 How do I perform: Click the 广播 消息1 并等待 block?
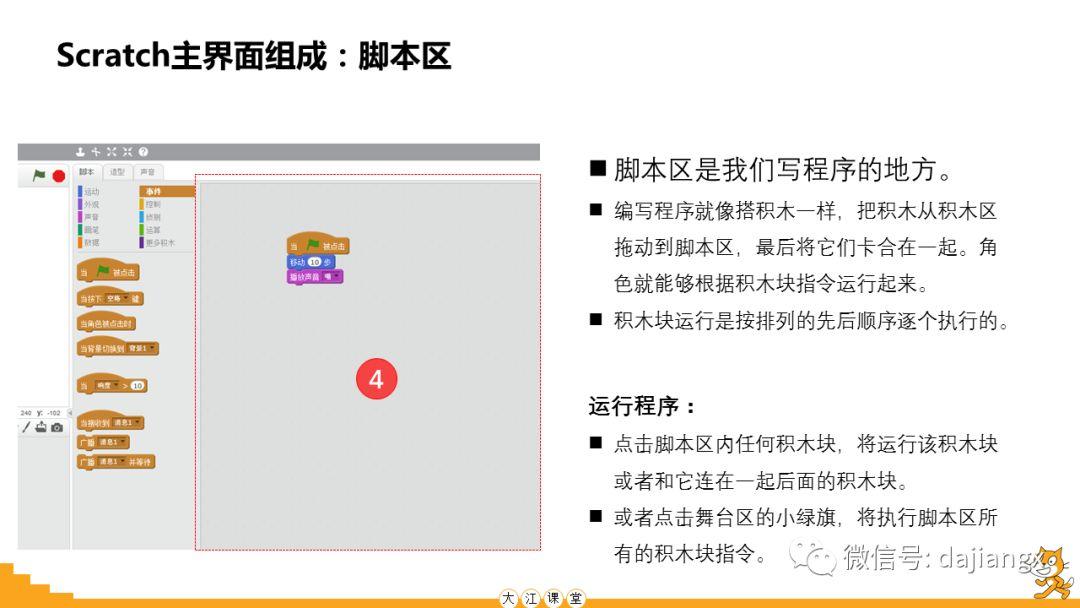(116, 461)
